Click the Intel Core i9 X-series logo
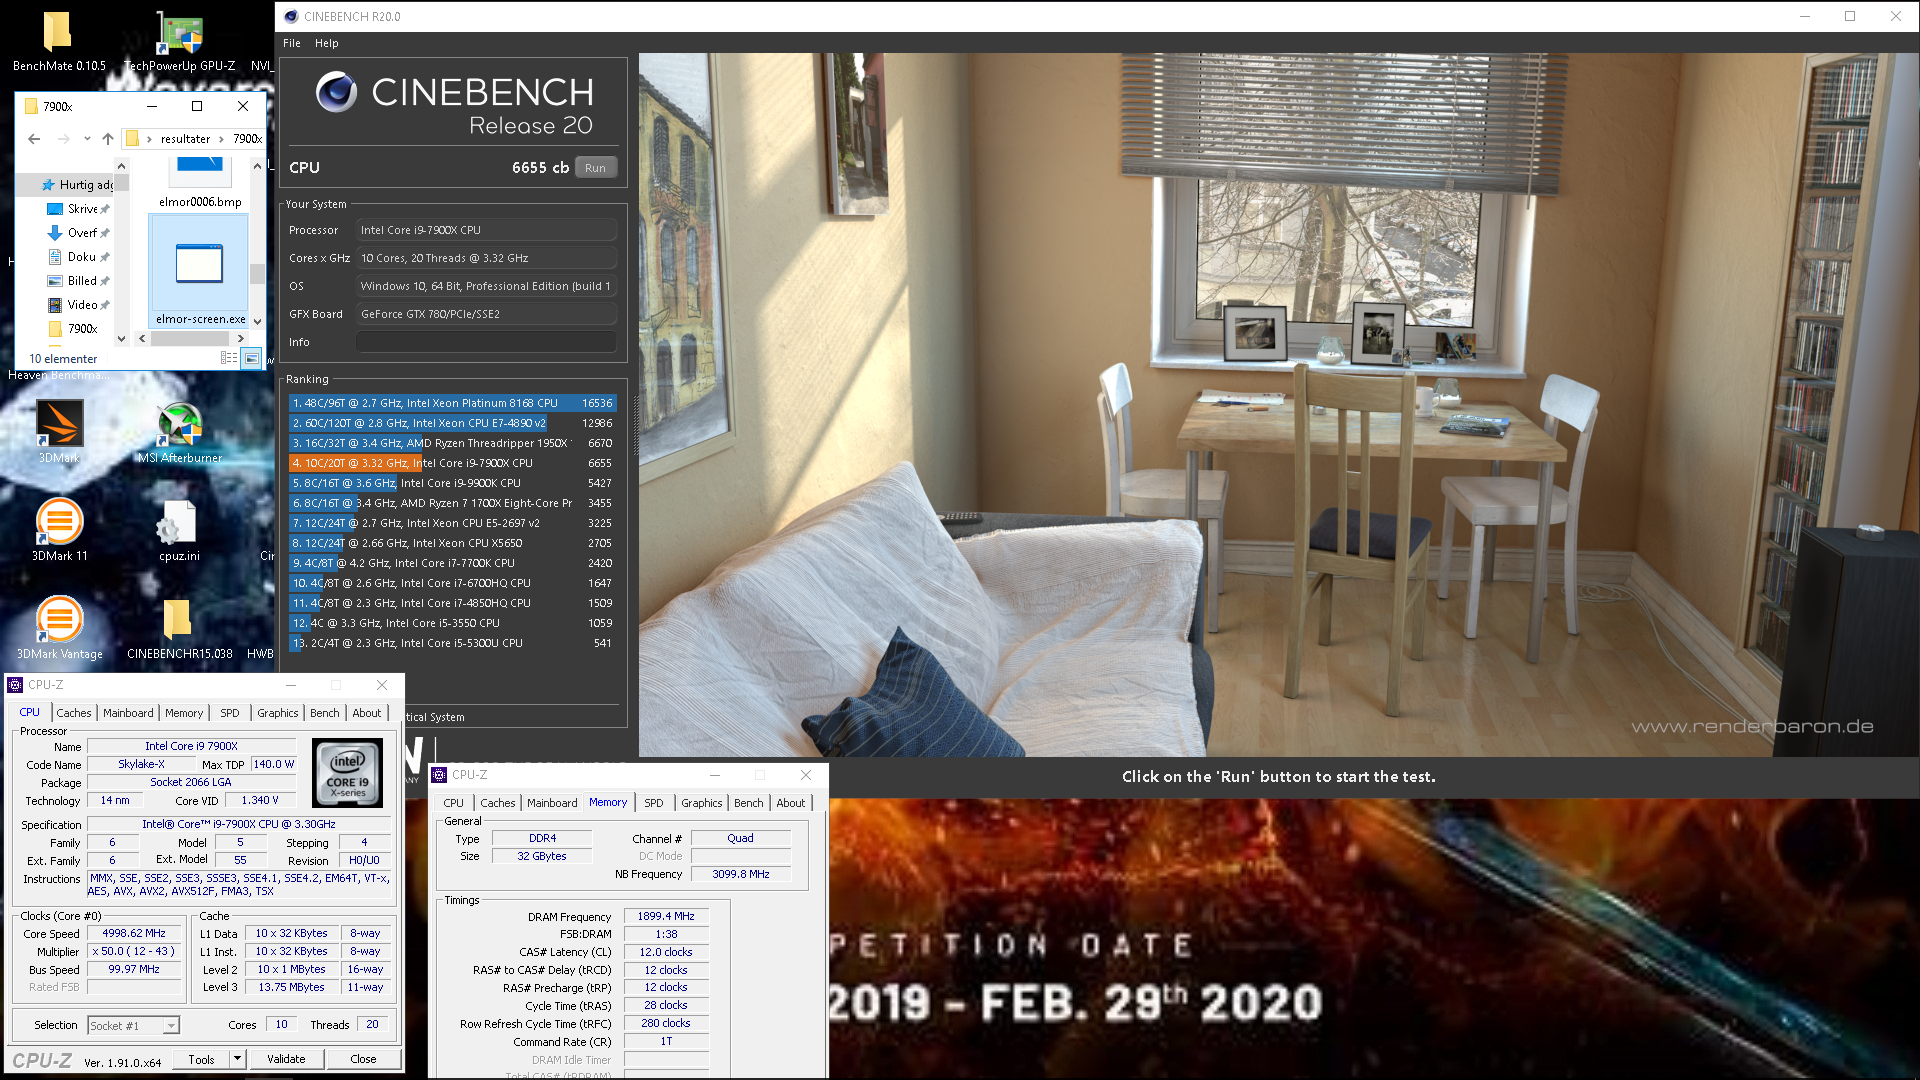The height and width of the screenshot is (1080, 1920). pos(348,773)
